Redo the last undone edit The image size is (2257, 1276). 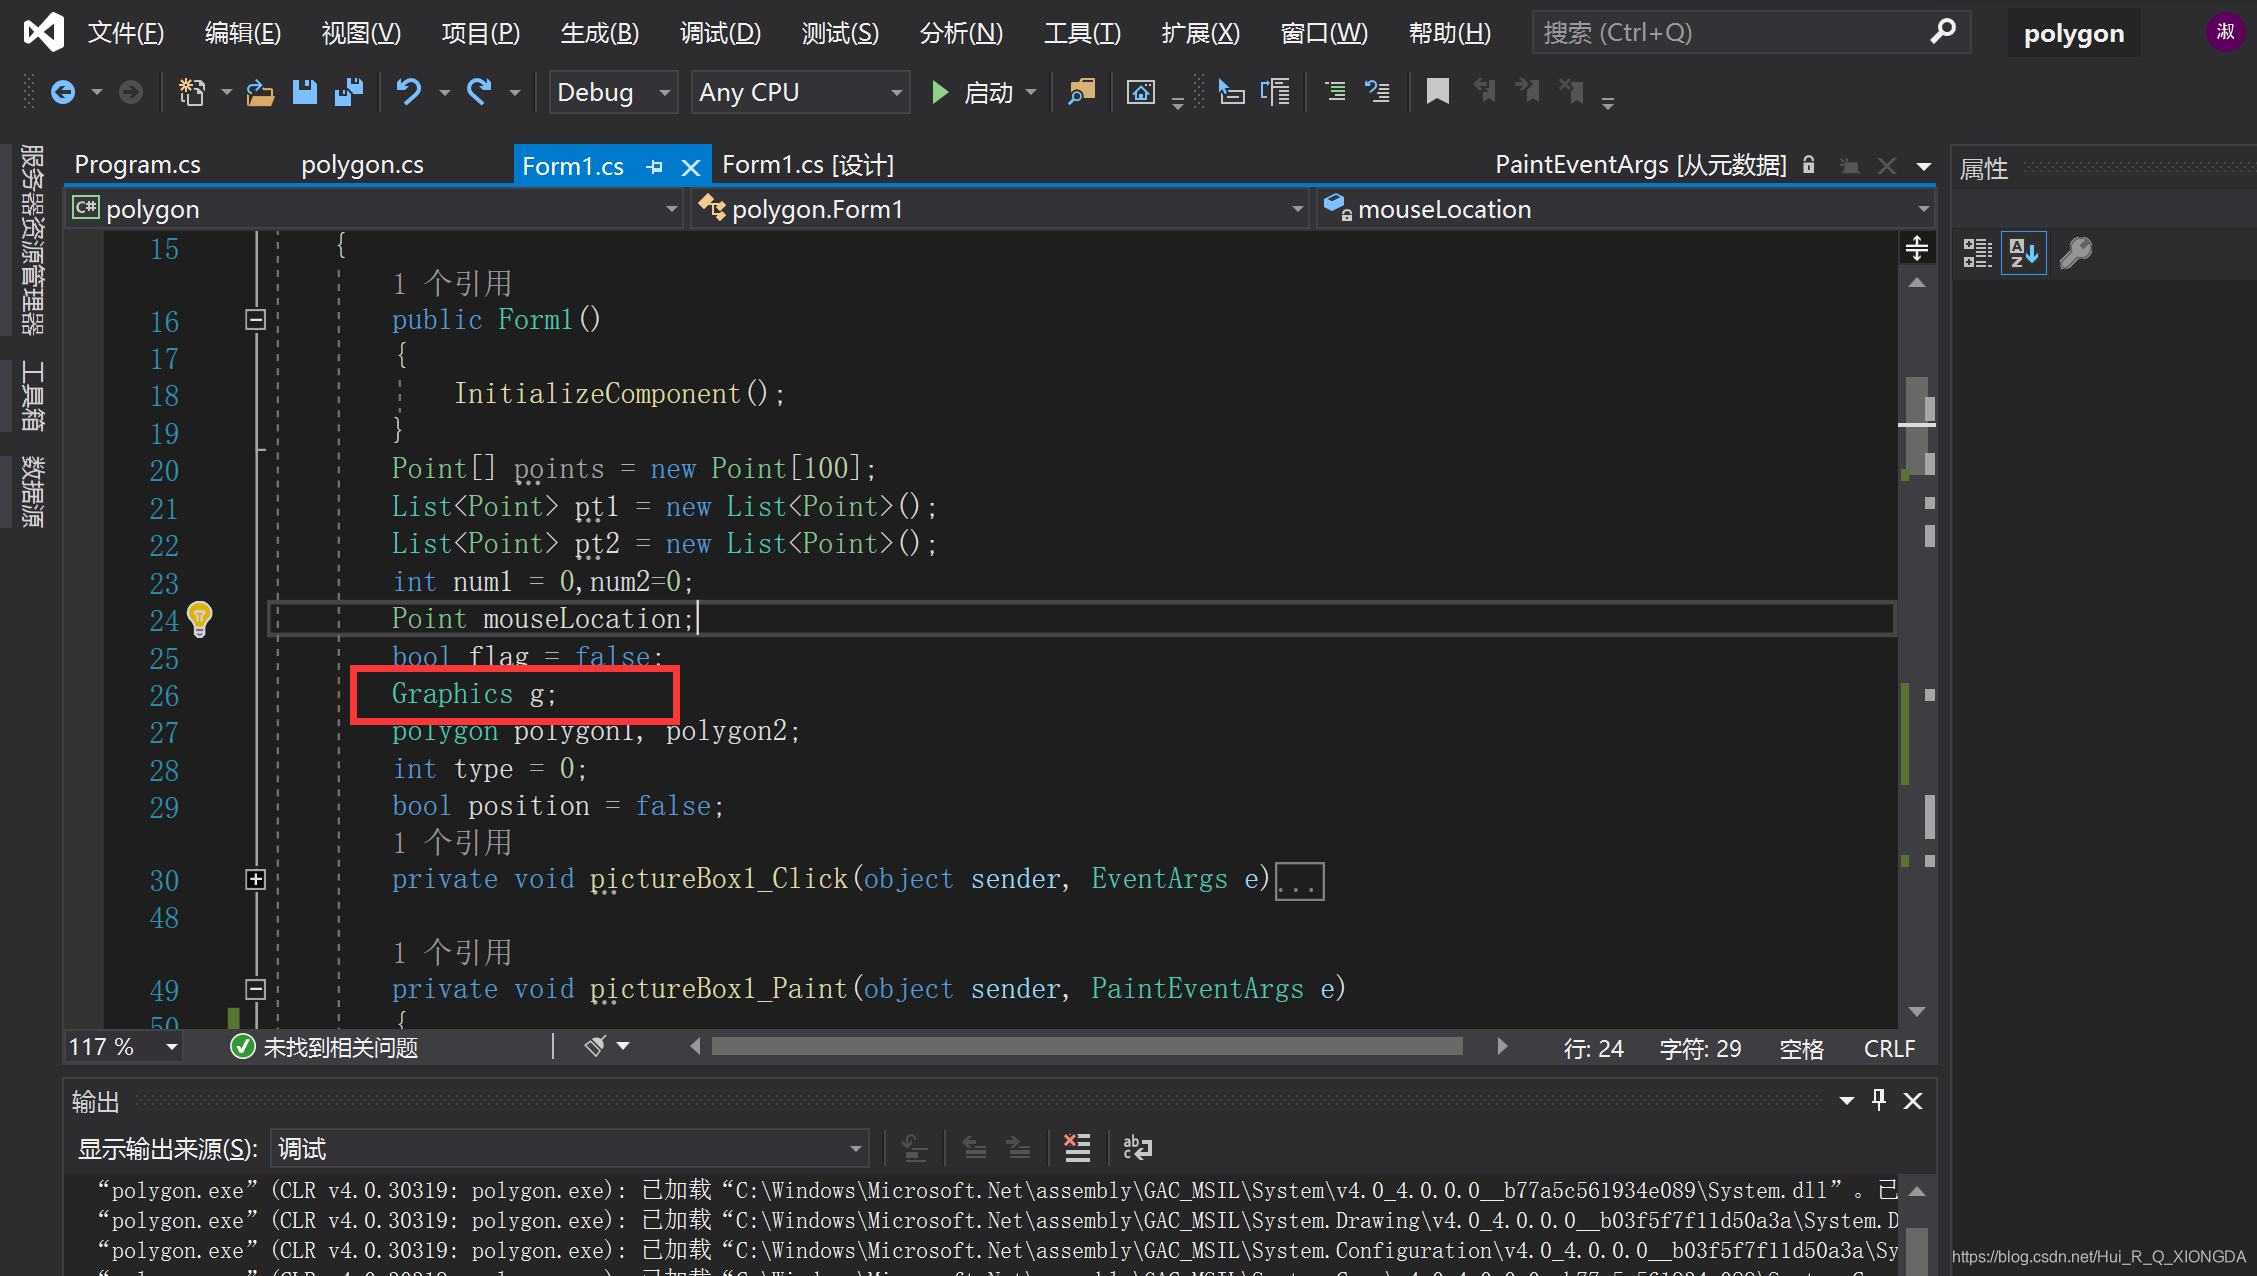tap(479, 93)
